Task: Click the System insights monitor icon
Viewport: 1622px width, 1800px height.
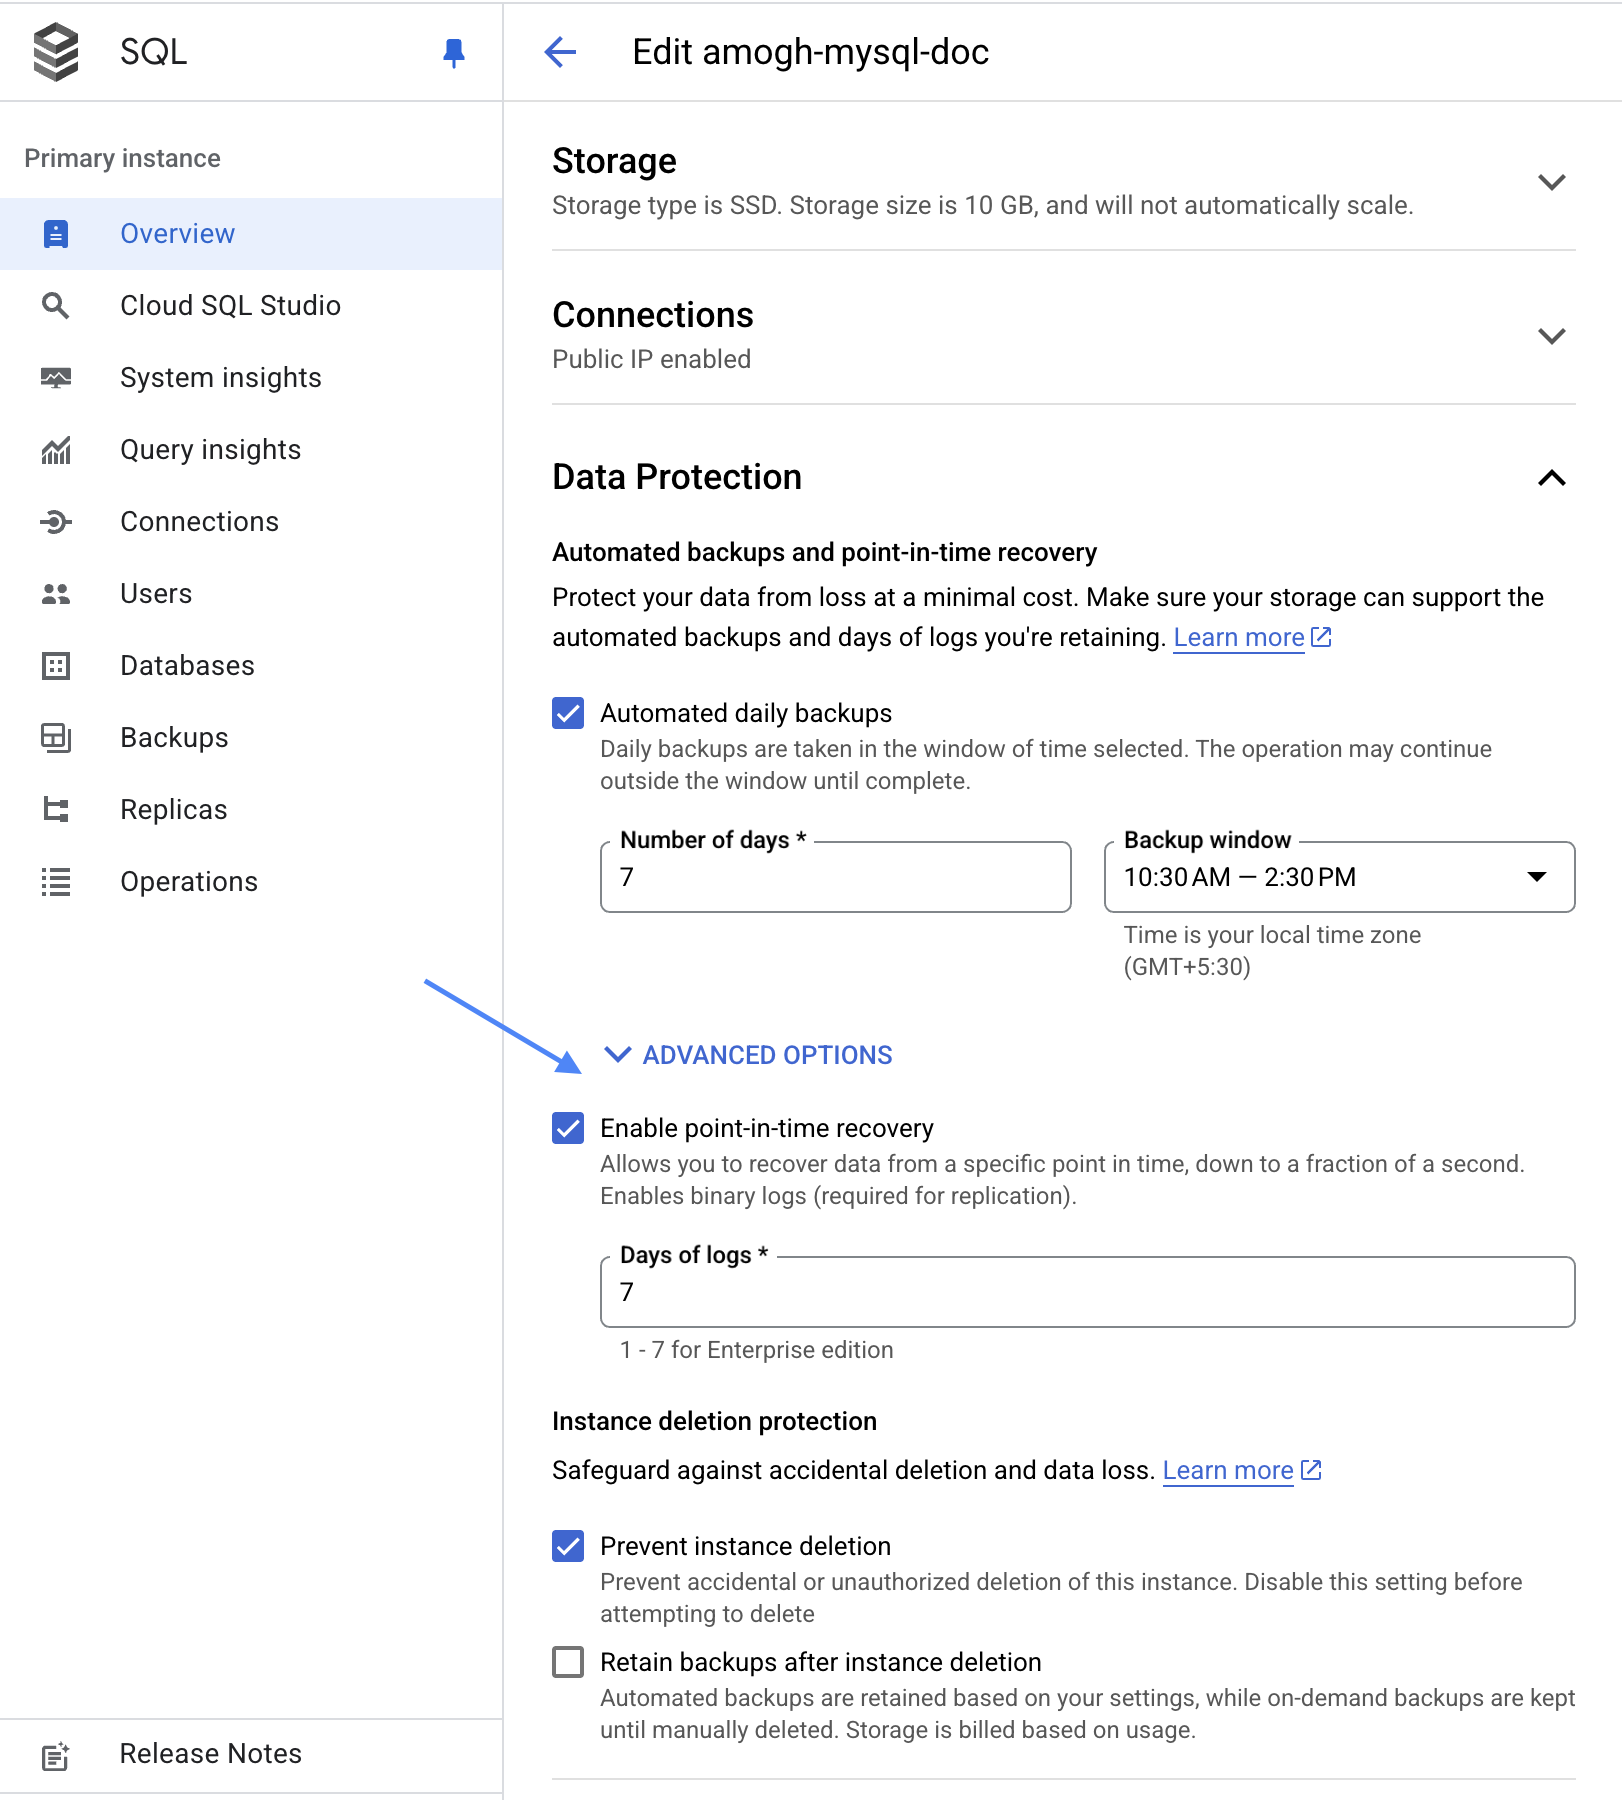Action: pos(56,378)
